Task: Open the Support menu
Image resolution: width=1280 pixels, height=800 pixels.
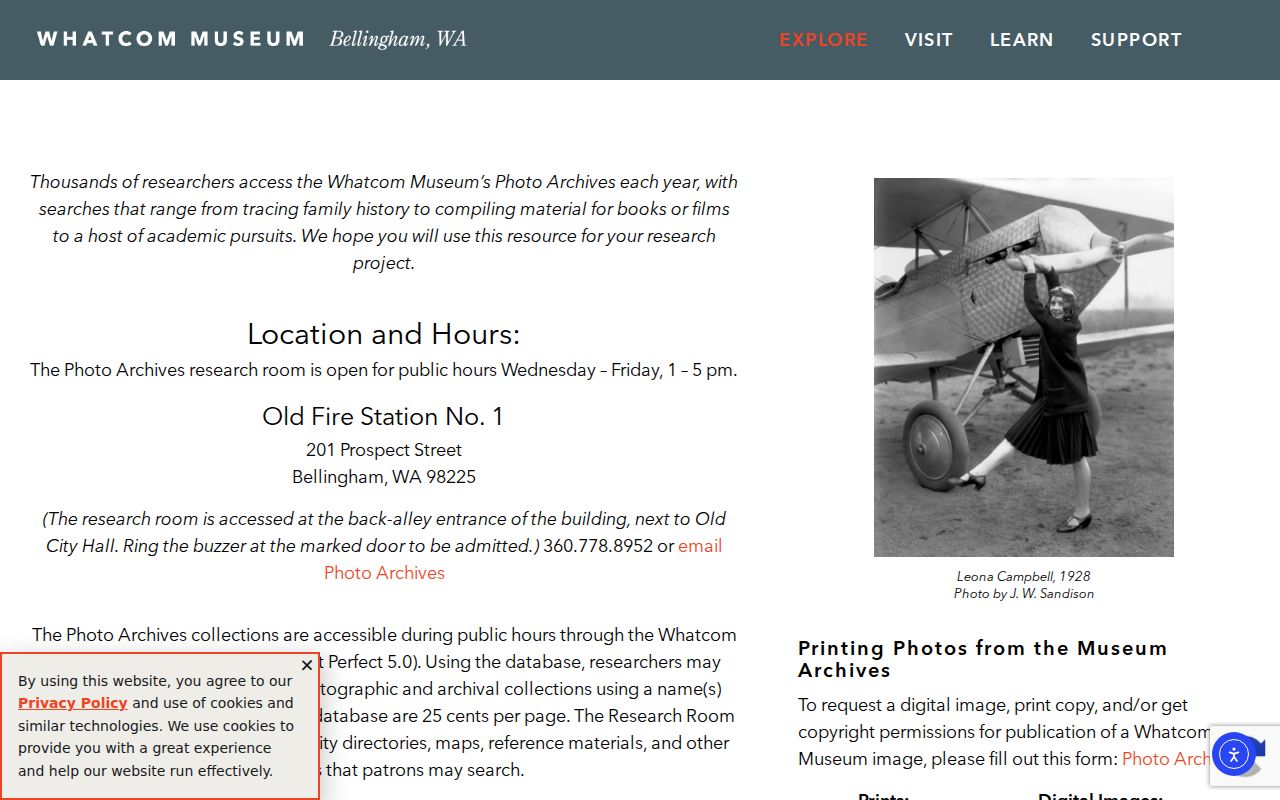Action: pyautogui.click(x=1136, y=40)
